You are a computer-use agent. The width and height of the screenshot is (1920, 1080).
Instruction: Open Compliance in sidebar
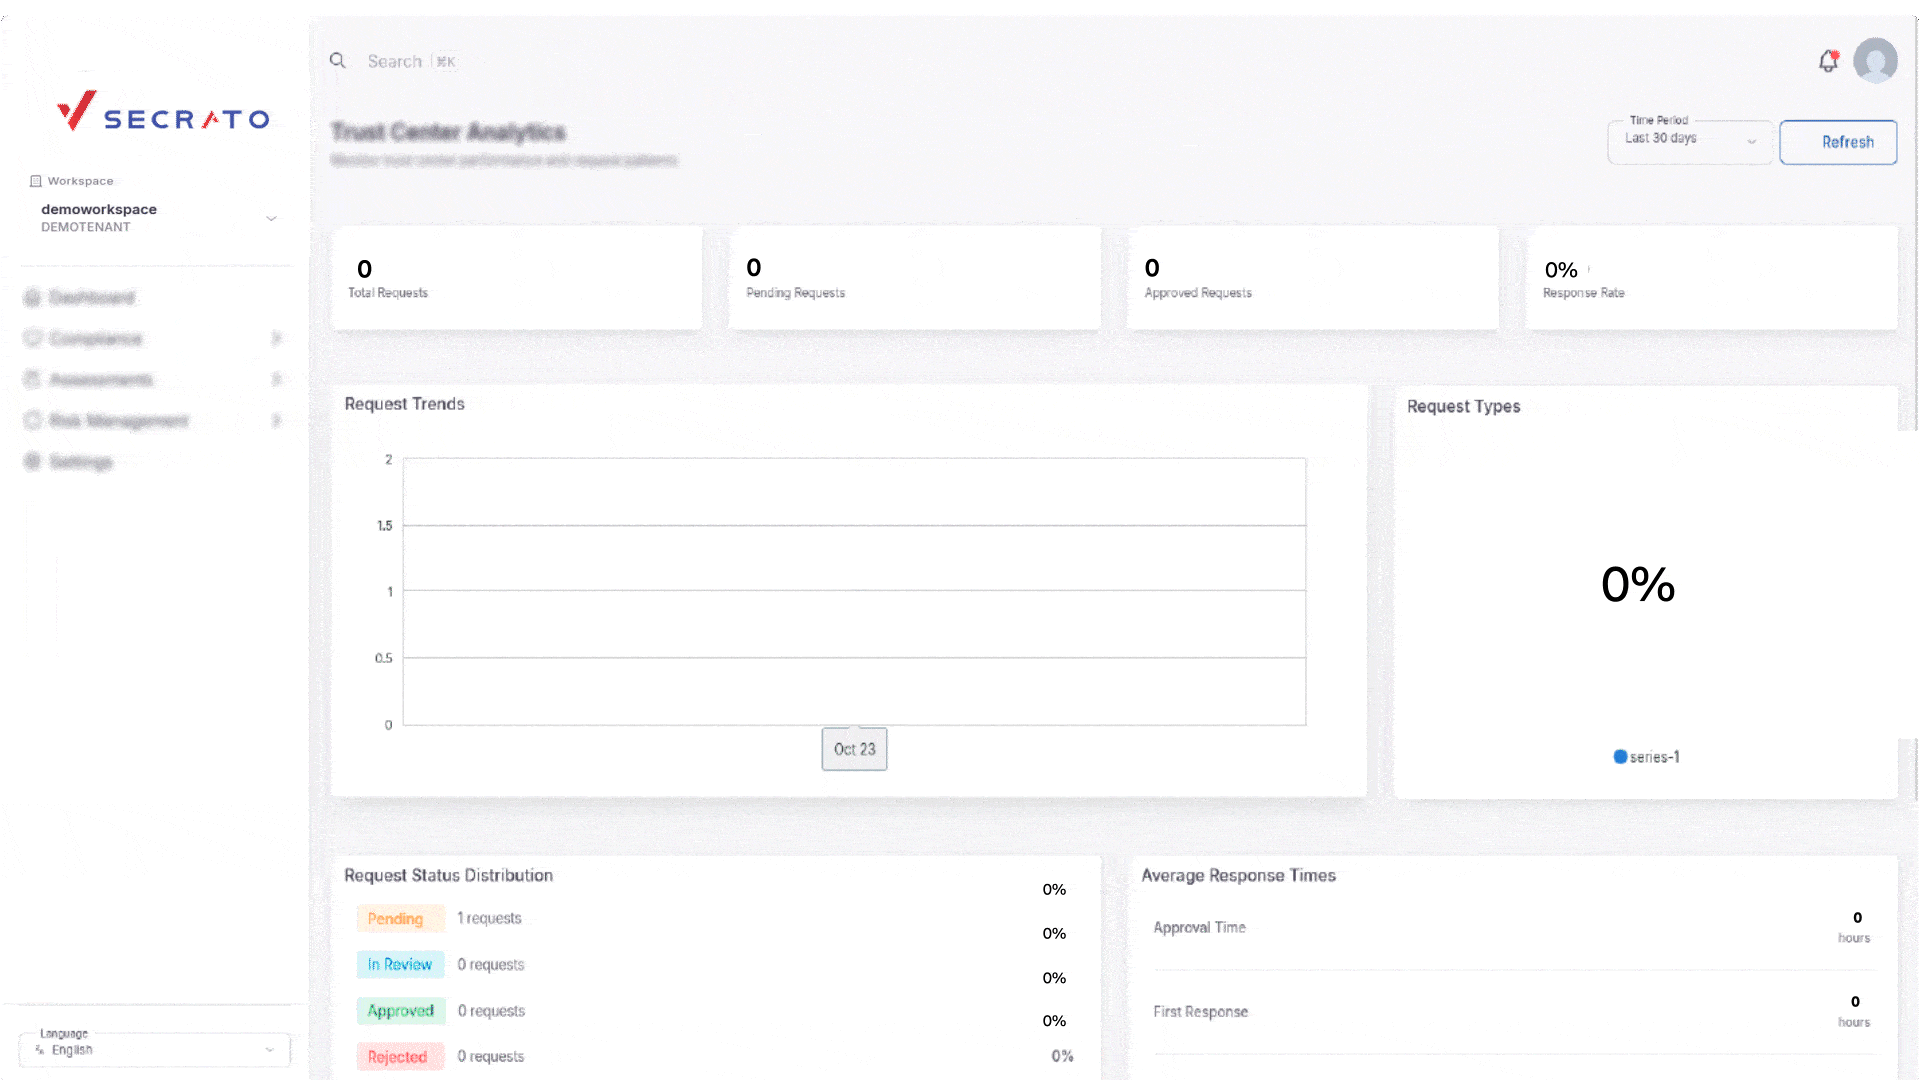click(x=96, y=339)
